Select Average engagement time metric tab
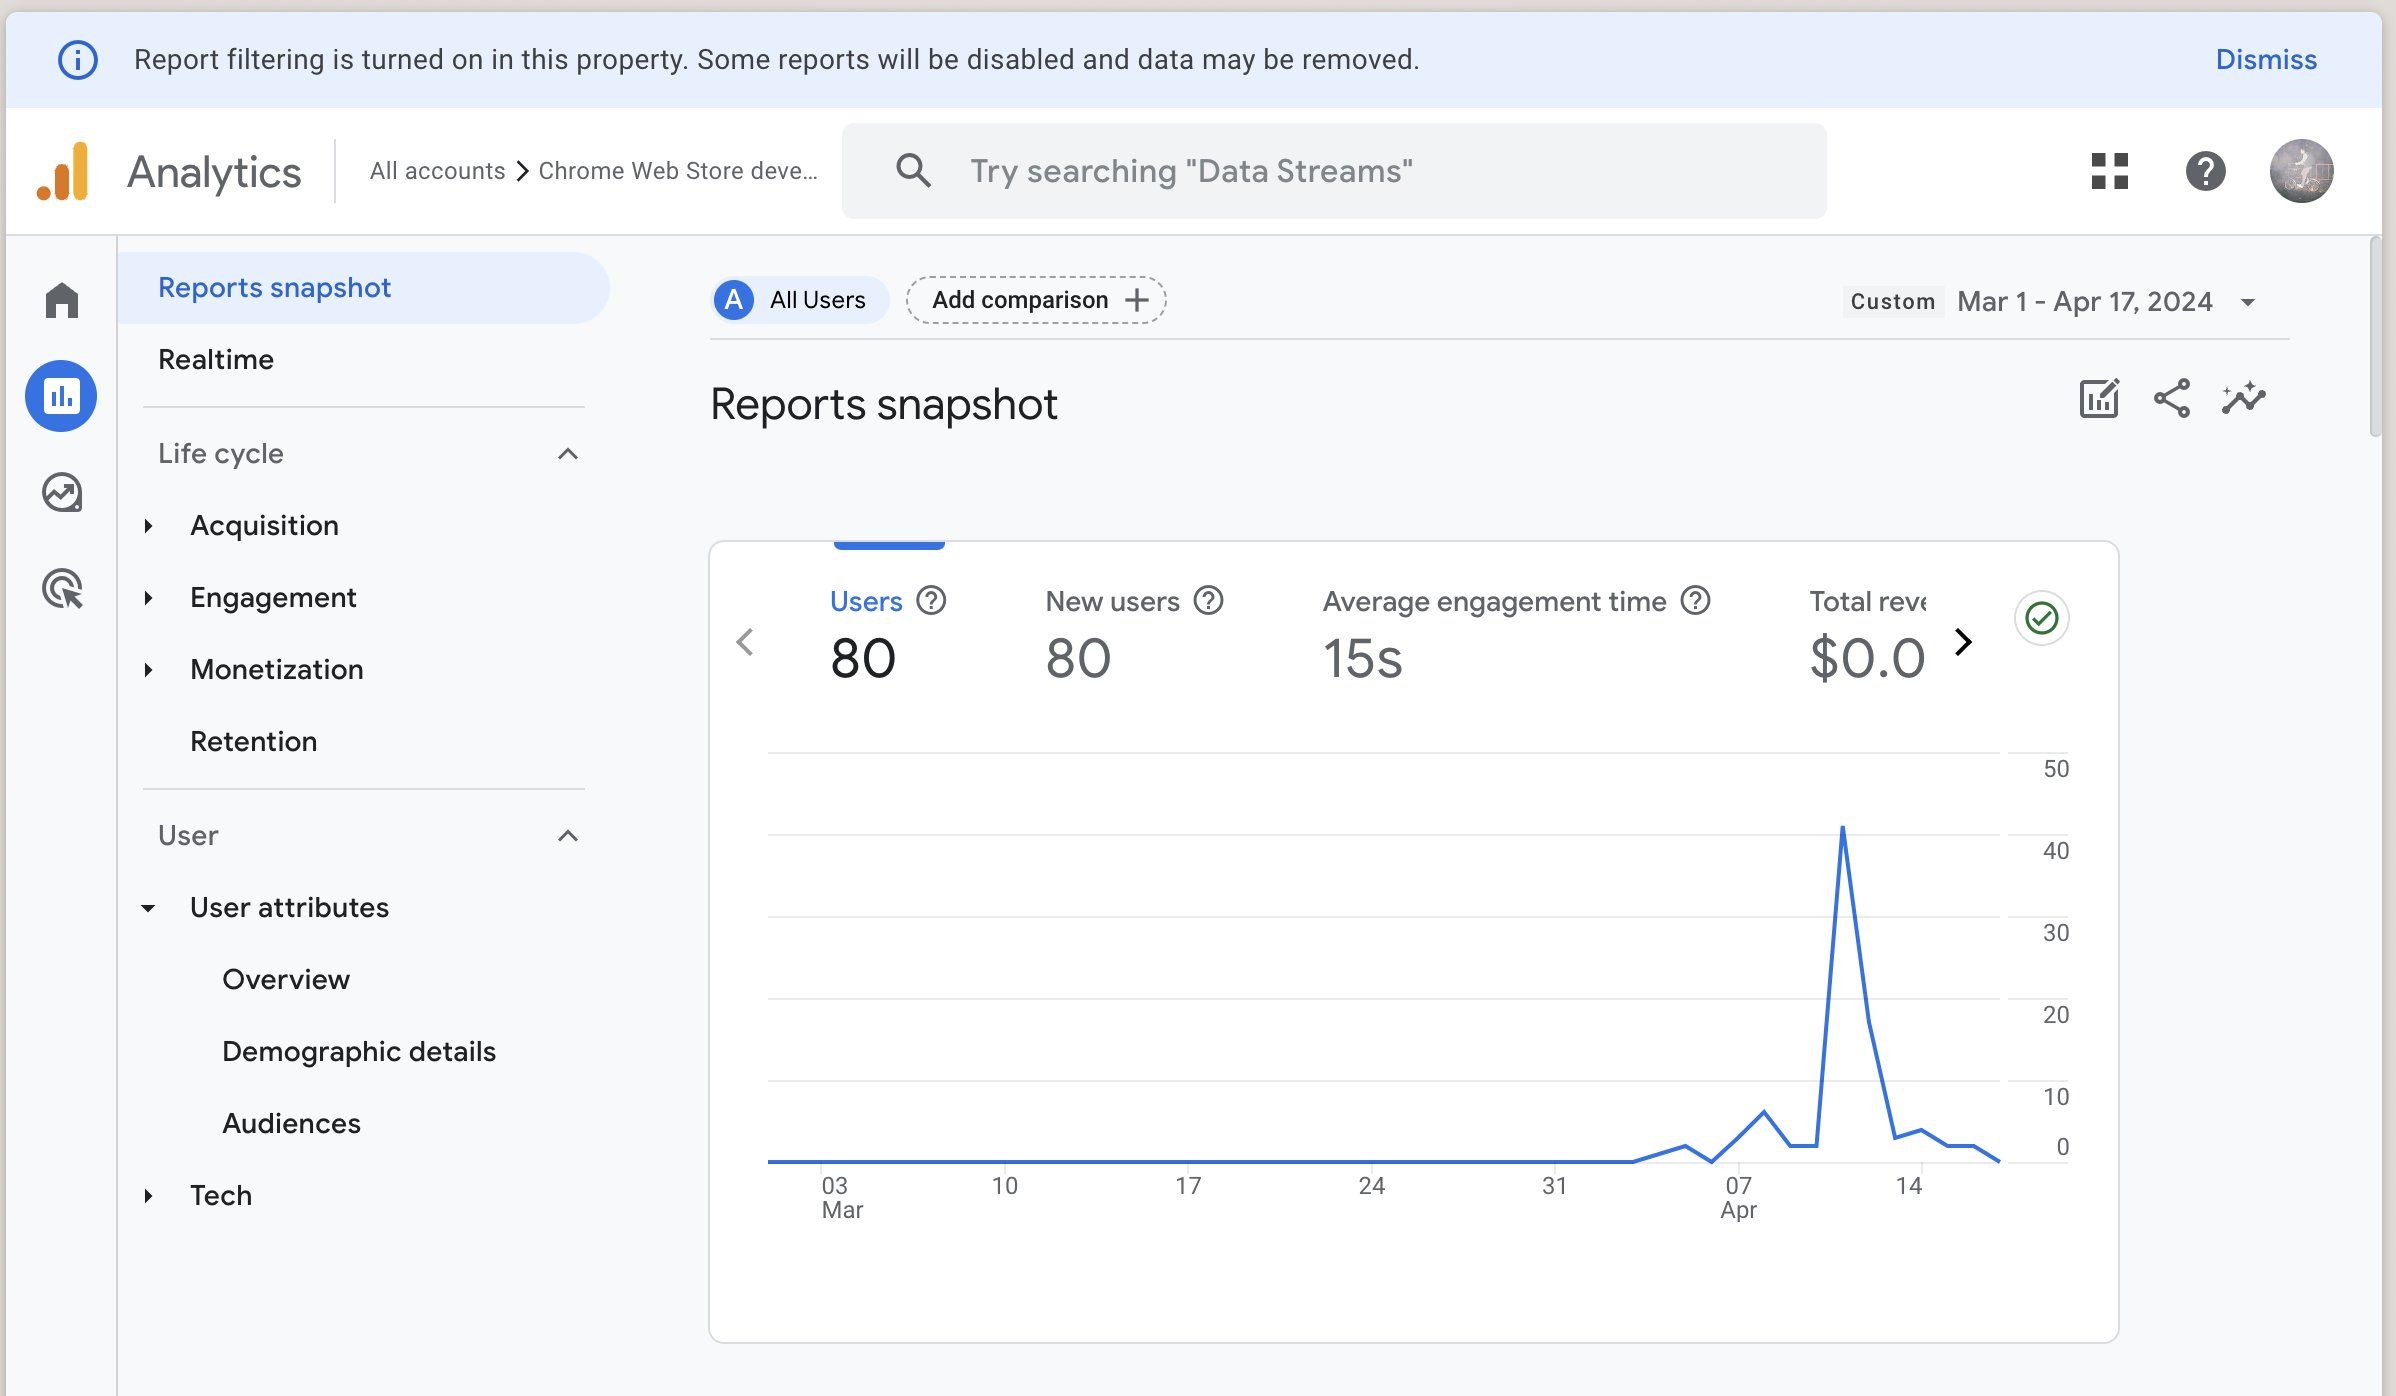2396x1396 pixels. pyautogui.click(x=1516, y=635)
